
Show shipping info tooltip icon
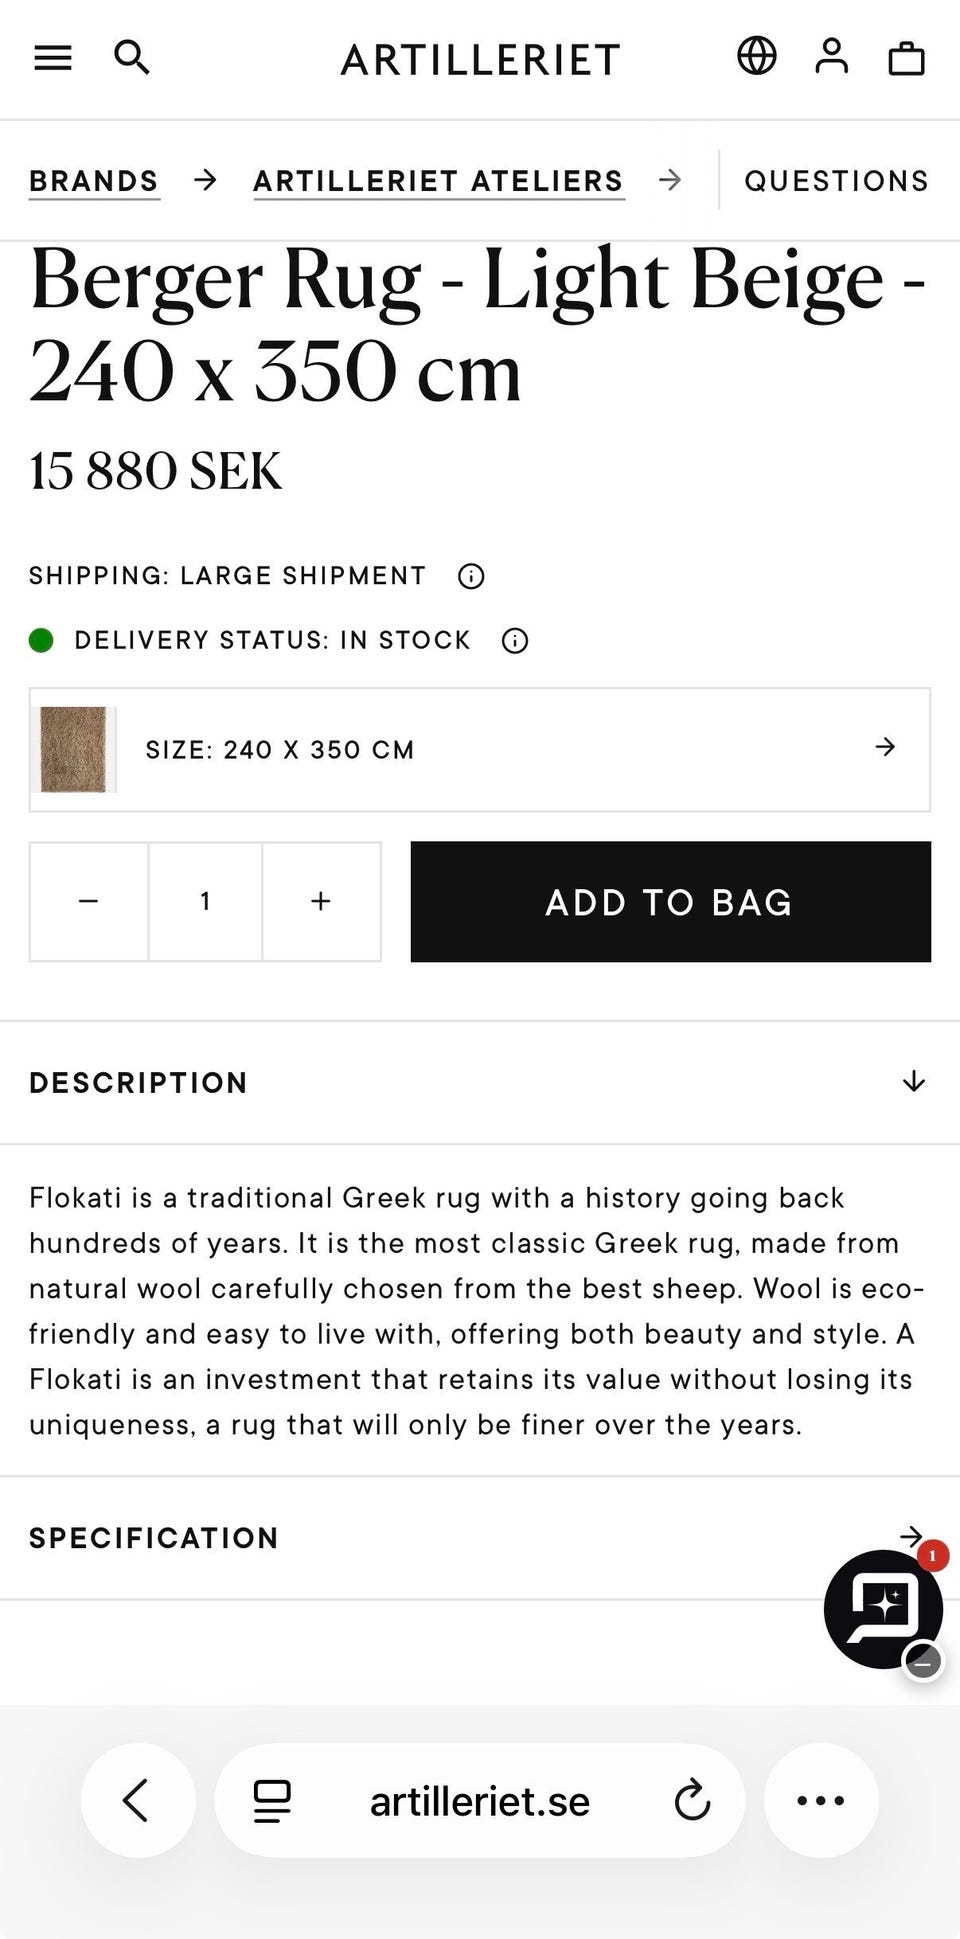click(x=471, y=576)
